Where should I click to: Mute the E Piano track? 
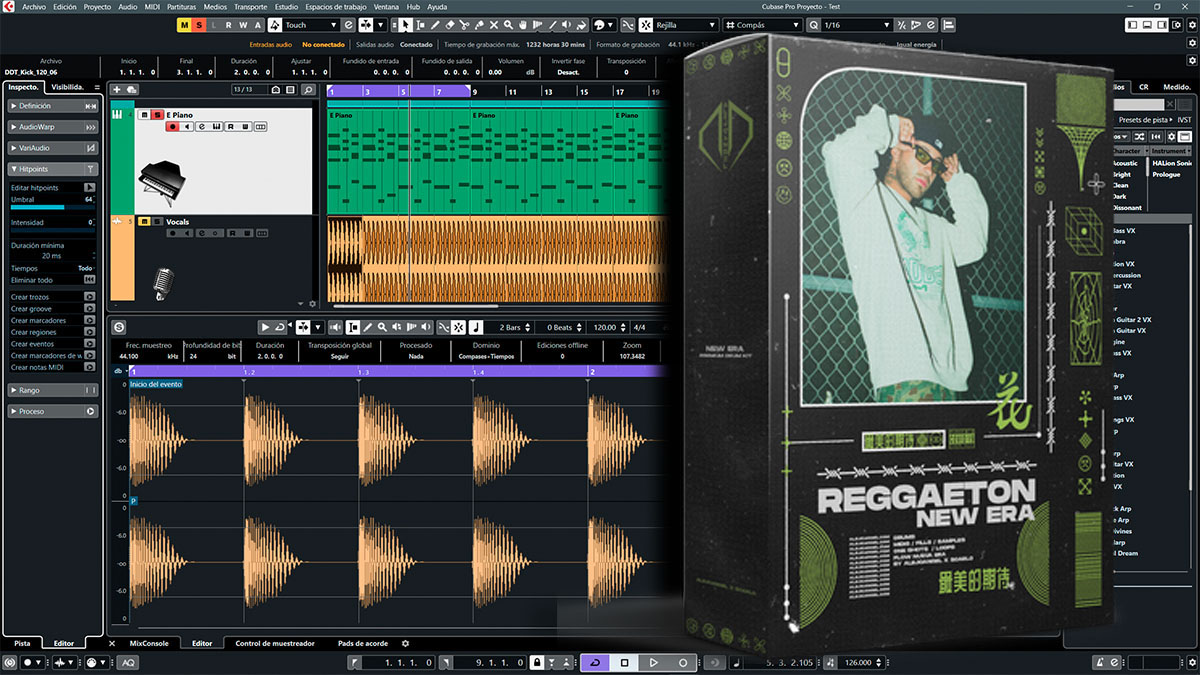pos(144,115)
